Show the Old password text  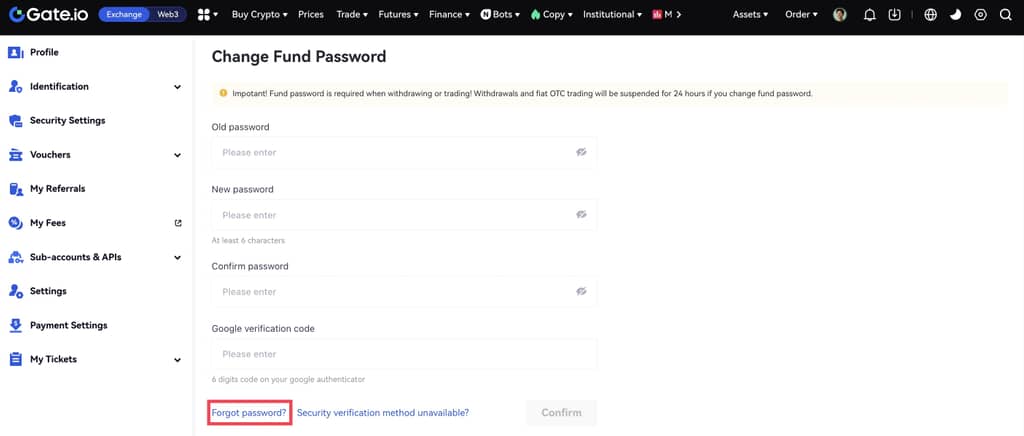coord(581,152)
